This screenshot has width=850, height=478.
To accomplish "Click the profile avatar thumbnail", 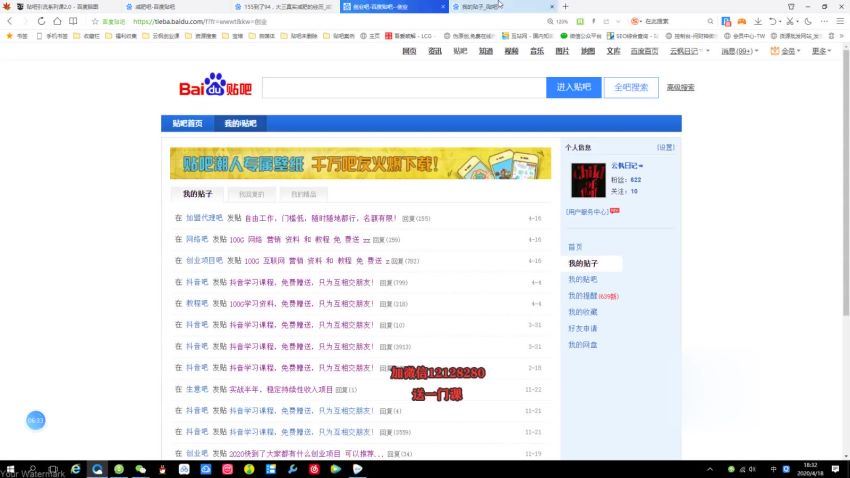I will (x=588, y=180).
